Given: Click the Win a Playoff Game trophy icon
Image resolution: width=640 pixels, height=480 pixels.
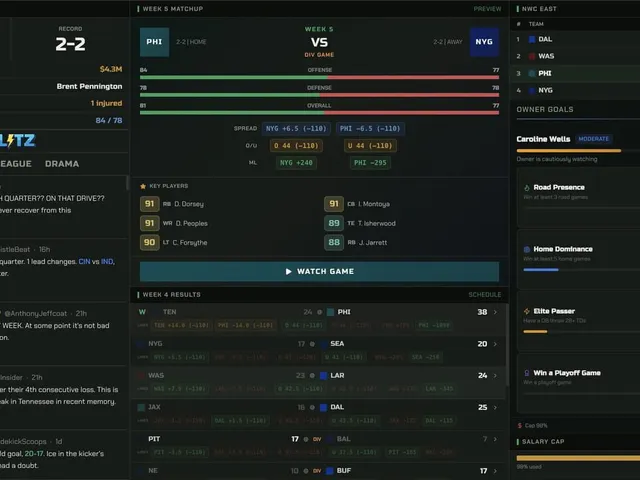Looking at the screenshot, I should coord(527,373).
